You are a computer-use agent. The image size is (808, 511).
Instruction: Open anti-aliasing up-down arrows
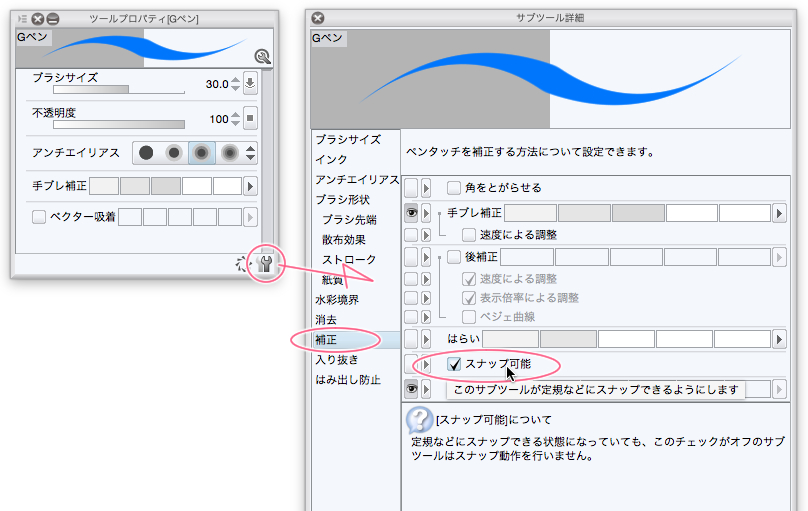coord(250,152)
